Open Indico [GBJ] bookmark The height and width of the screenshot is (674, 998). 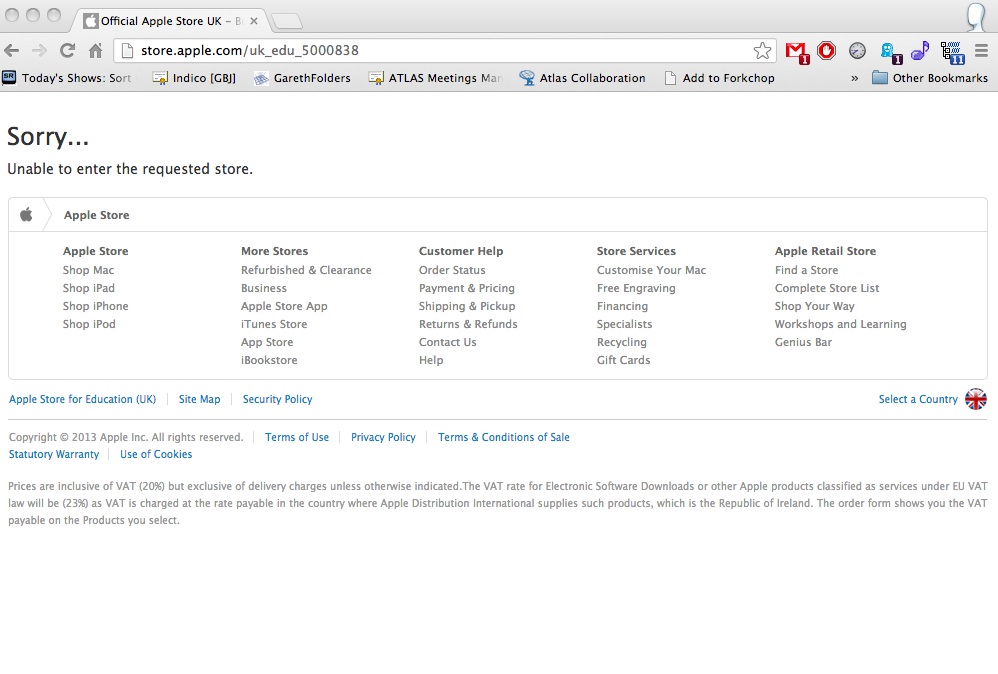point(195,78)
